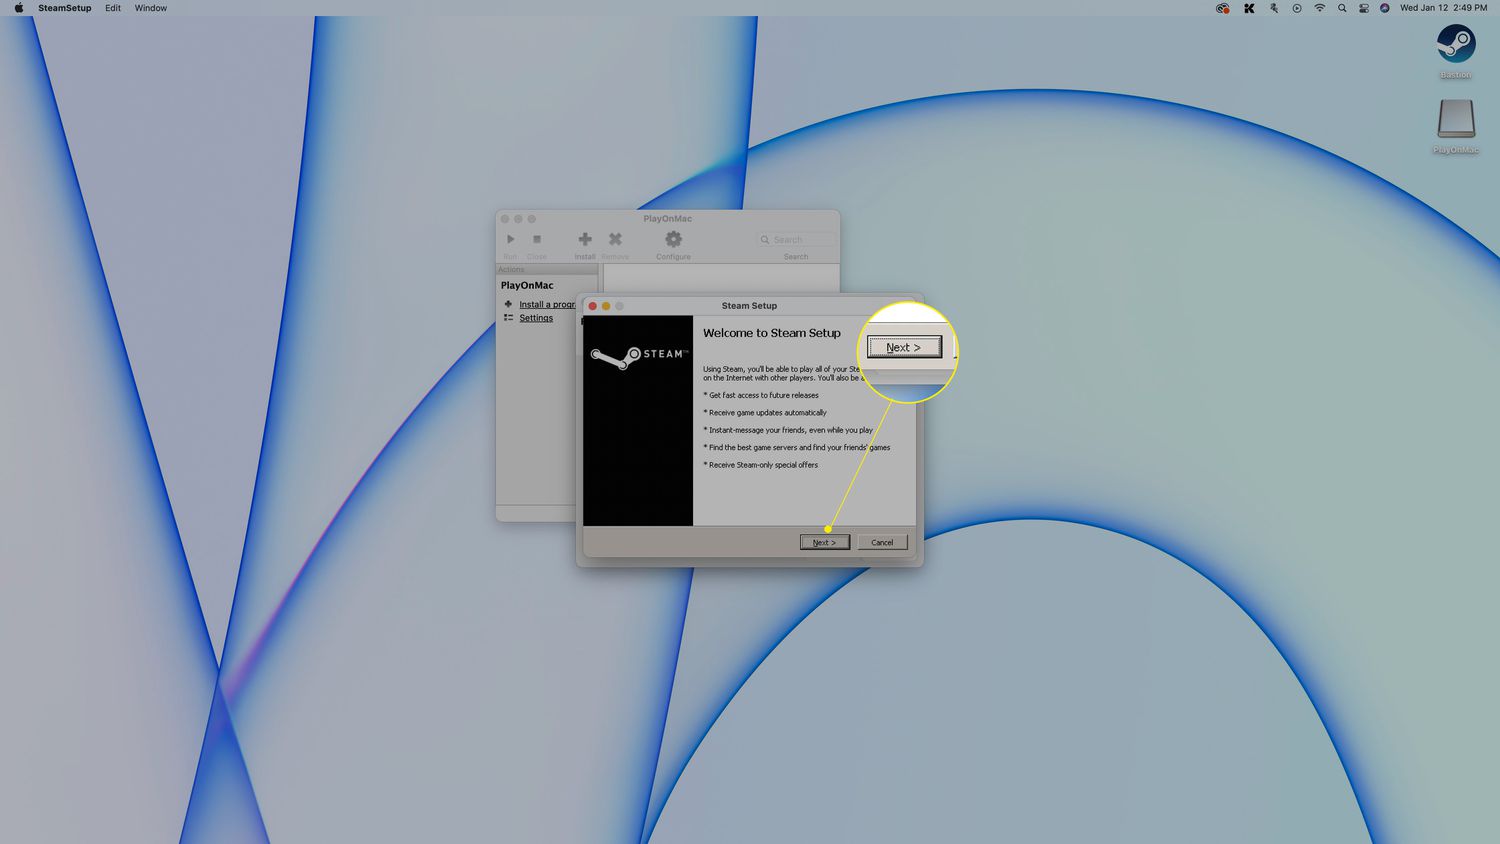
Task: Click the Close stop icon in PlayOnMac toolbar
Action: click(x=537, y=240)
